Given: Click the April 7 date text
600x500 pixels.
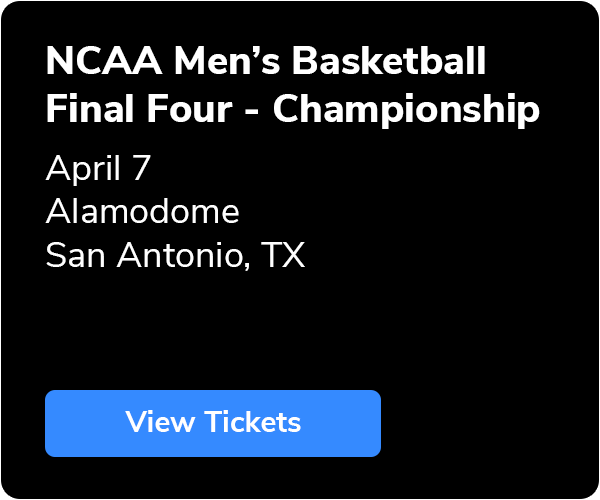Looking at the screenshot, I should pos(98,168).
